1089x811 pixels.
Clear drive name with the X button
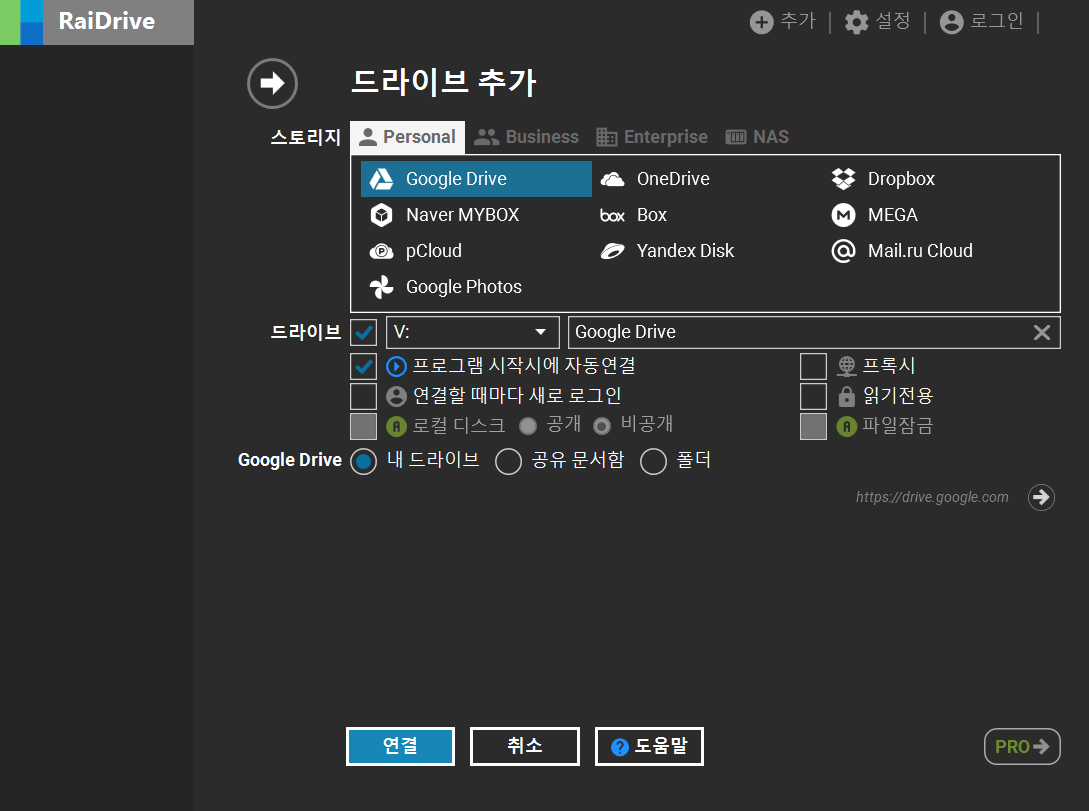click(x=1042, y=333)
